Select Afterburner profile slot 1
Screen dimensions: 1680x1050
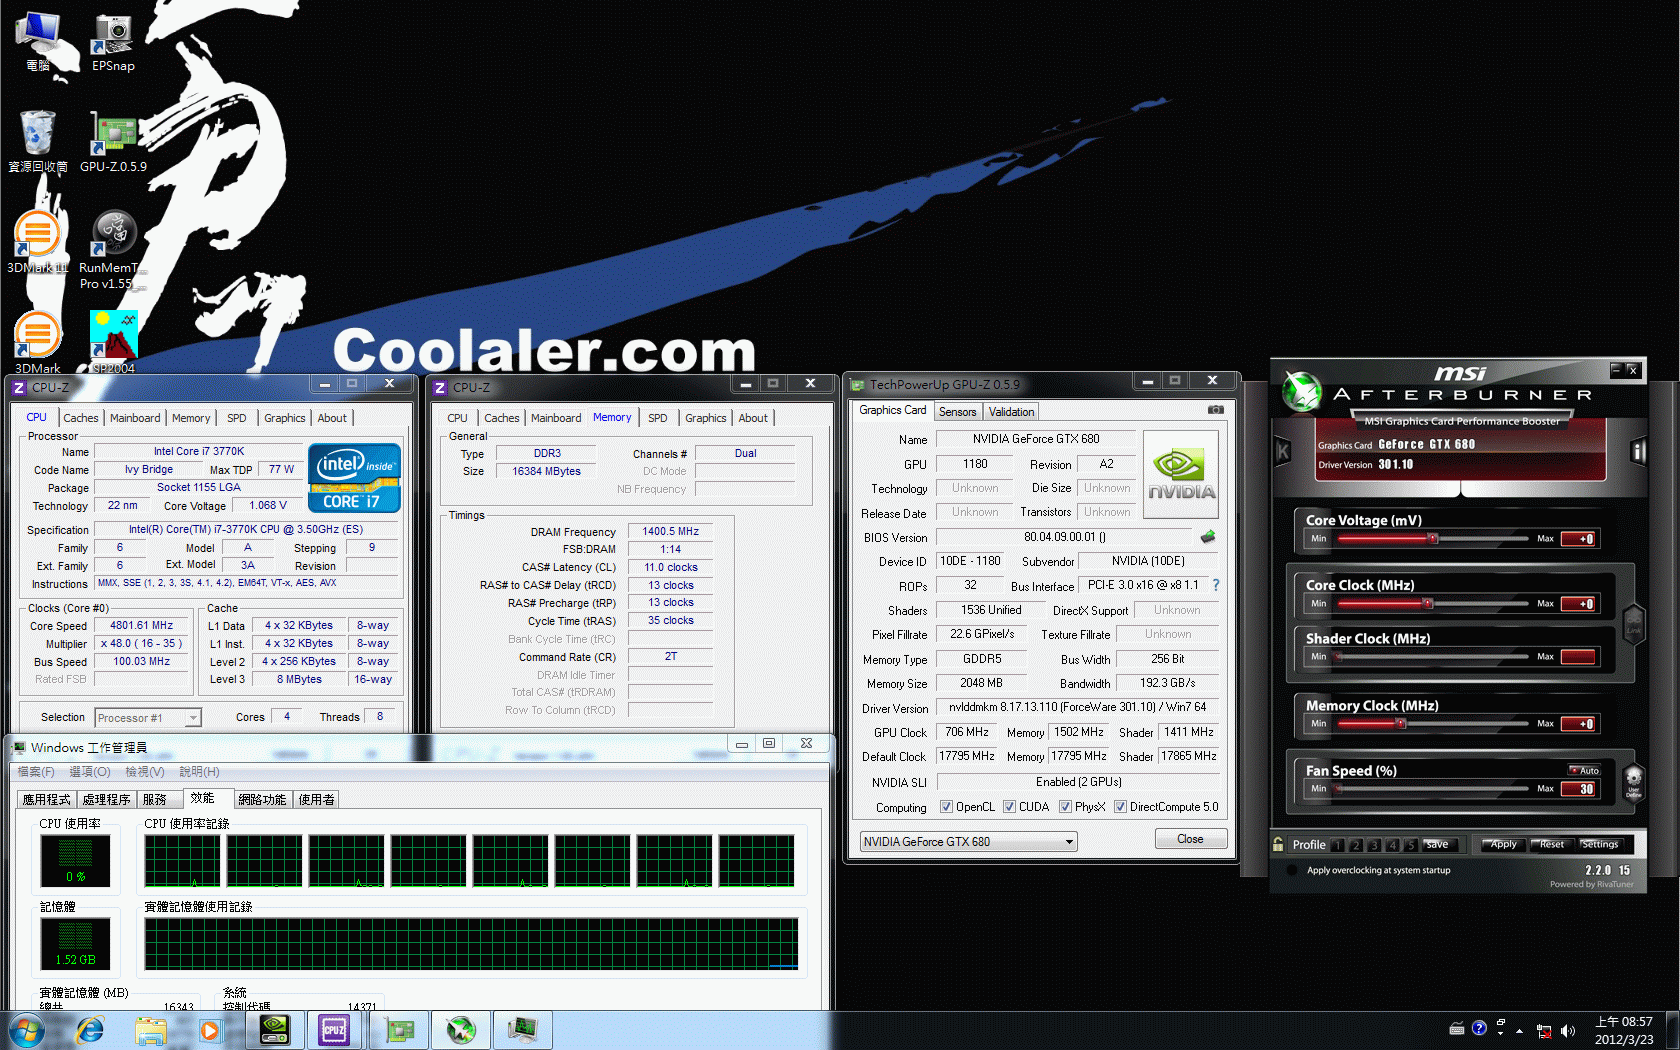[x=1338, y=845]
